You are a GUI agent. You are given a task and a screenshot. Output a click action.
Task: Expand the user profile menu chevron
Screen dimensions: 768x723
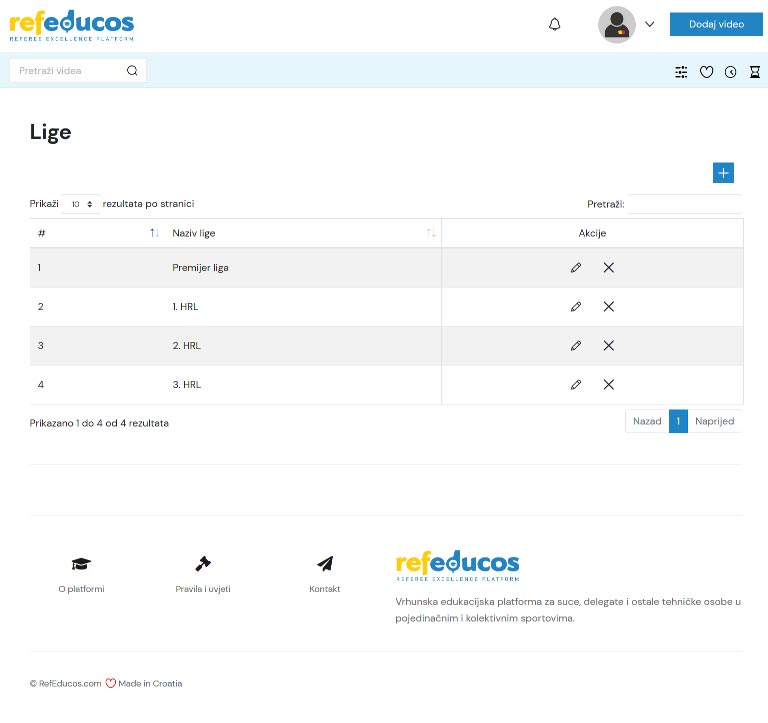pyautogui.click(x=649, y=24)
